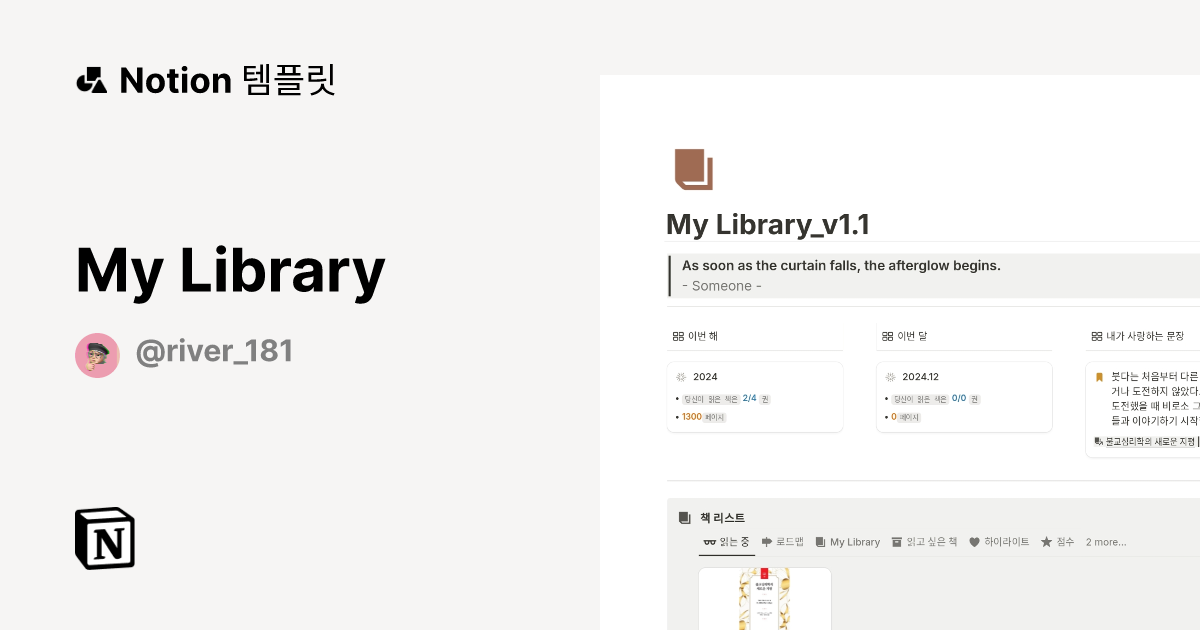1200x630 pixels.
Task: Click the heart icon on 하이라이트 view
Action: pos(974,542)
